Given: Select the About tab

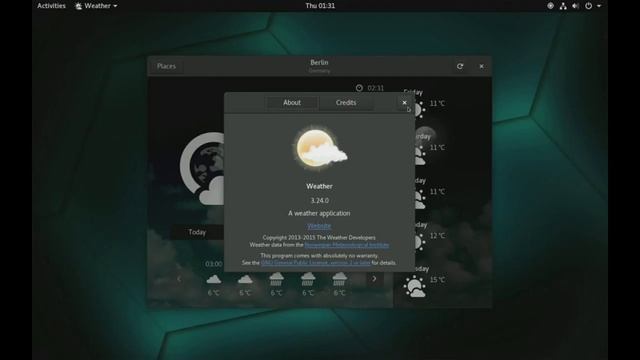Looking at the screenshot, I should point(292,103).
